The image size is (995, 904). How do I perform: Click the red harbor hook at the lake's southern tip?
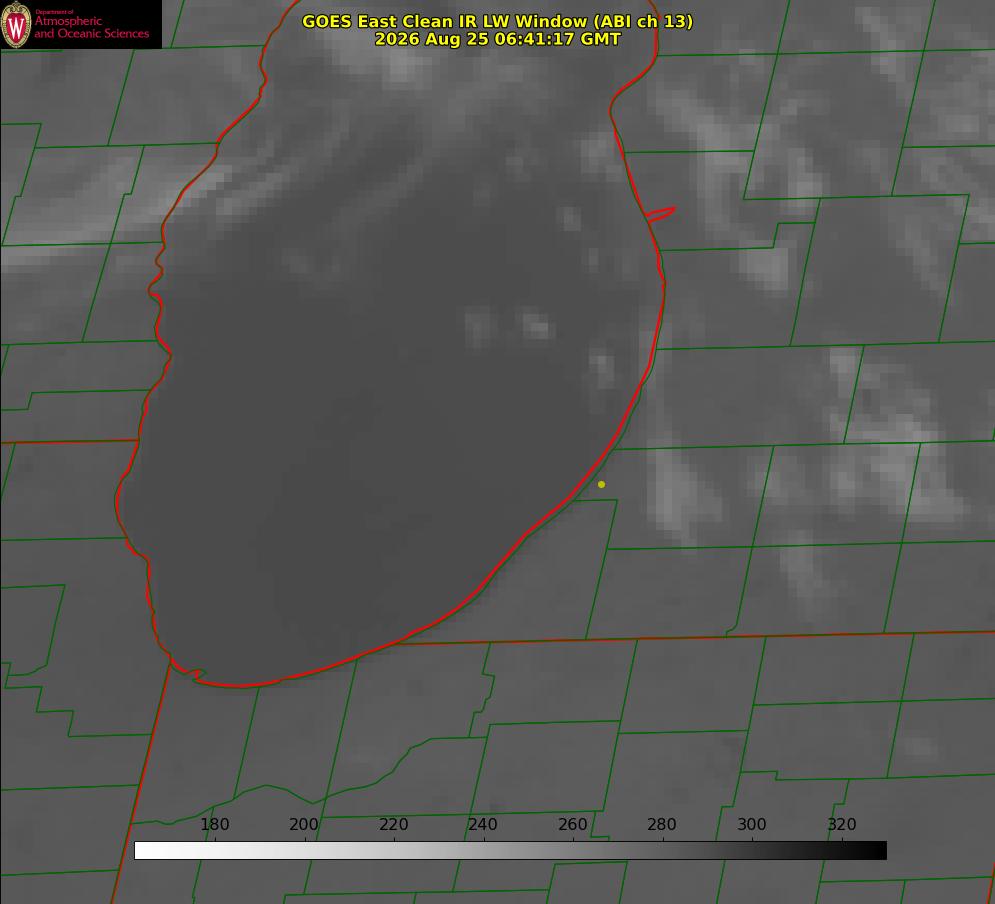click(188, 672)
